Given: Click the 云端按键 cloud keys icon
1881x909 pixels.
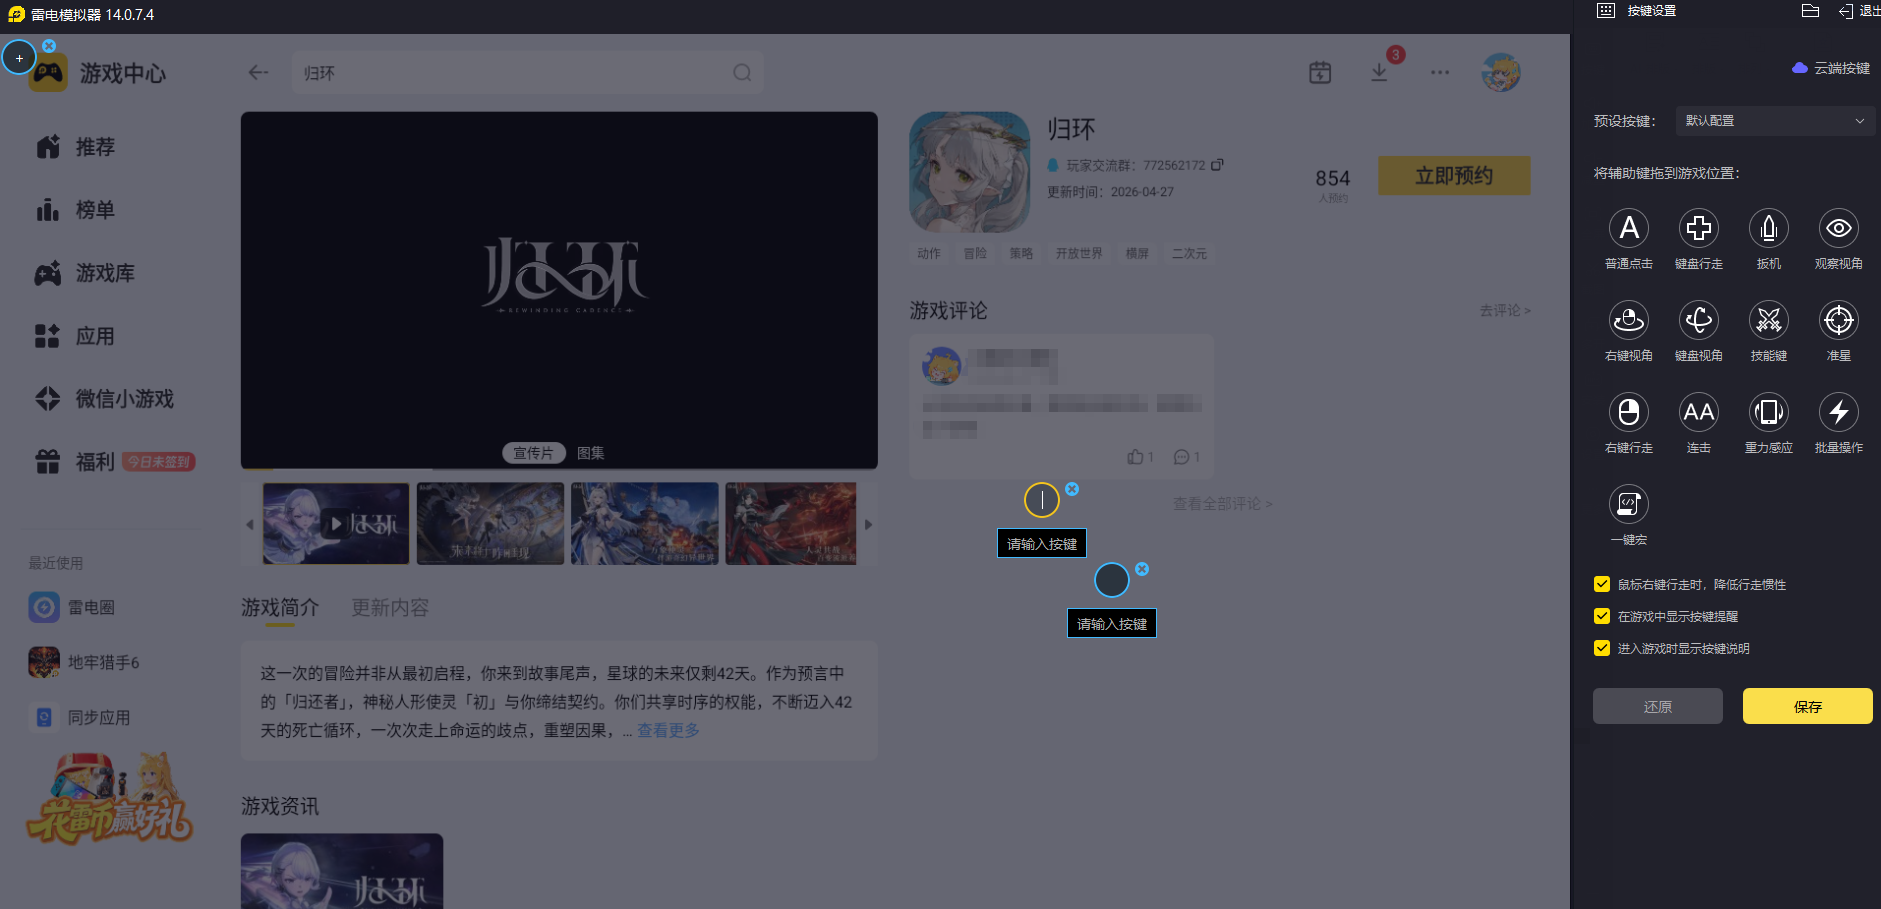Looking at the screenshot, I should point(1800,68).
